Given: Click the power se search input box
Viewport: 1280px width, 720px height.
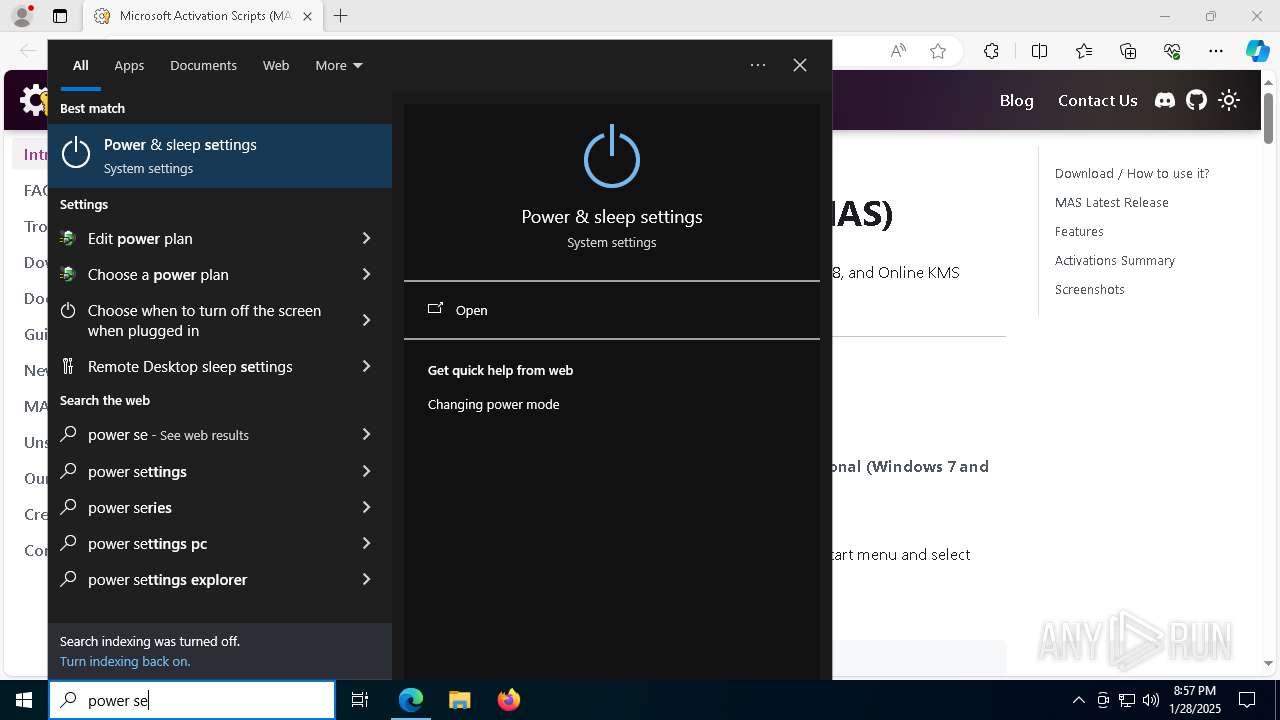Looking at the screenshot, I should point(192,700).
